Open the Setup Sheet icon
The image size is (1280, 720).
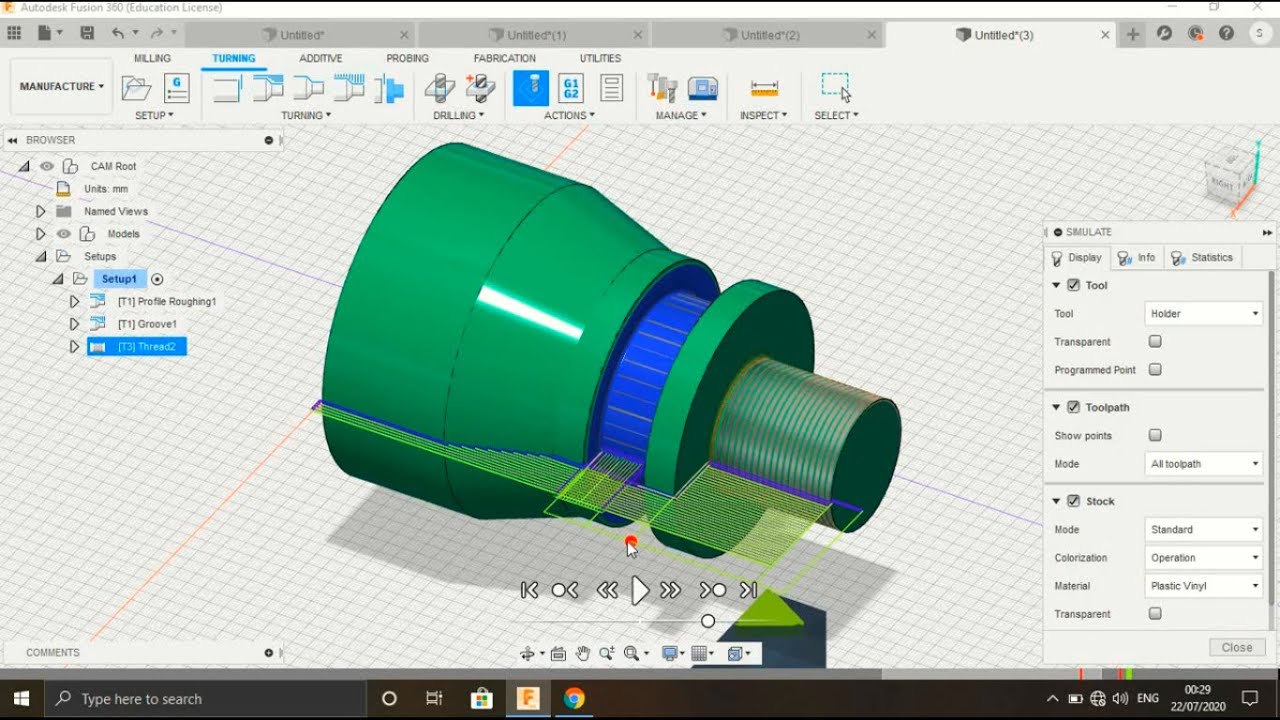(x=612, y=88)
